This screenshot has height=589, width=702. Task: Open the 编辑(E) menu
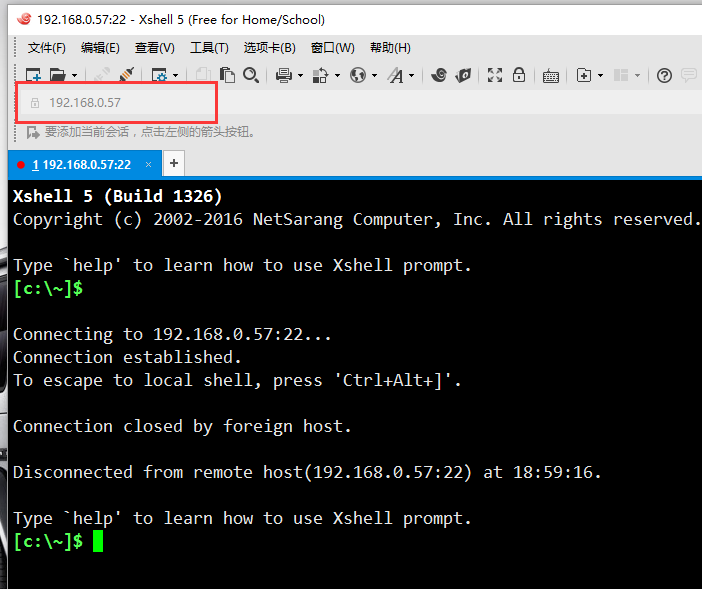tap(100, 48)
